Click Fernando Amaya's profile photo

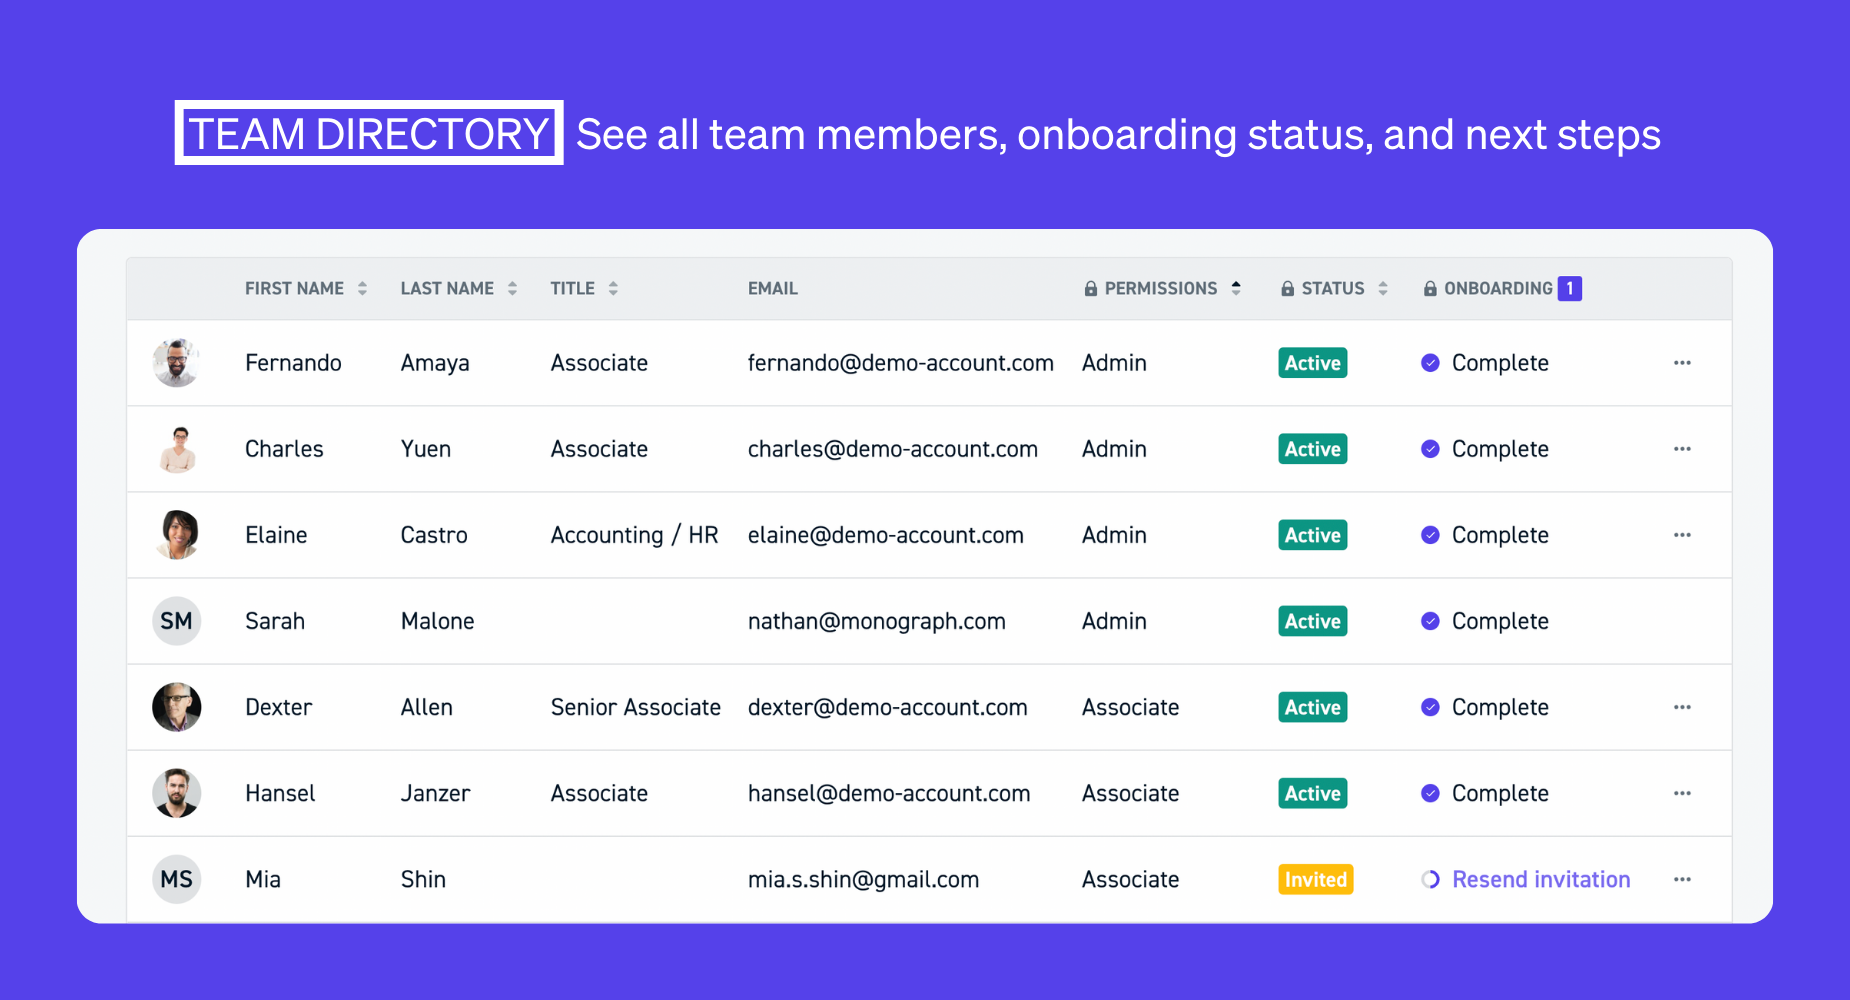[177, 363]
